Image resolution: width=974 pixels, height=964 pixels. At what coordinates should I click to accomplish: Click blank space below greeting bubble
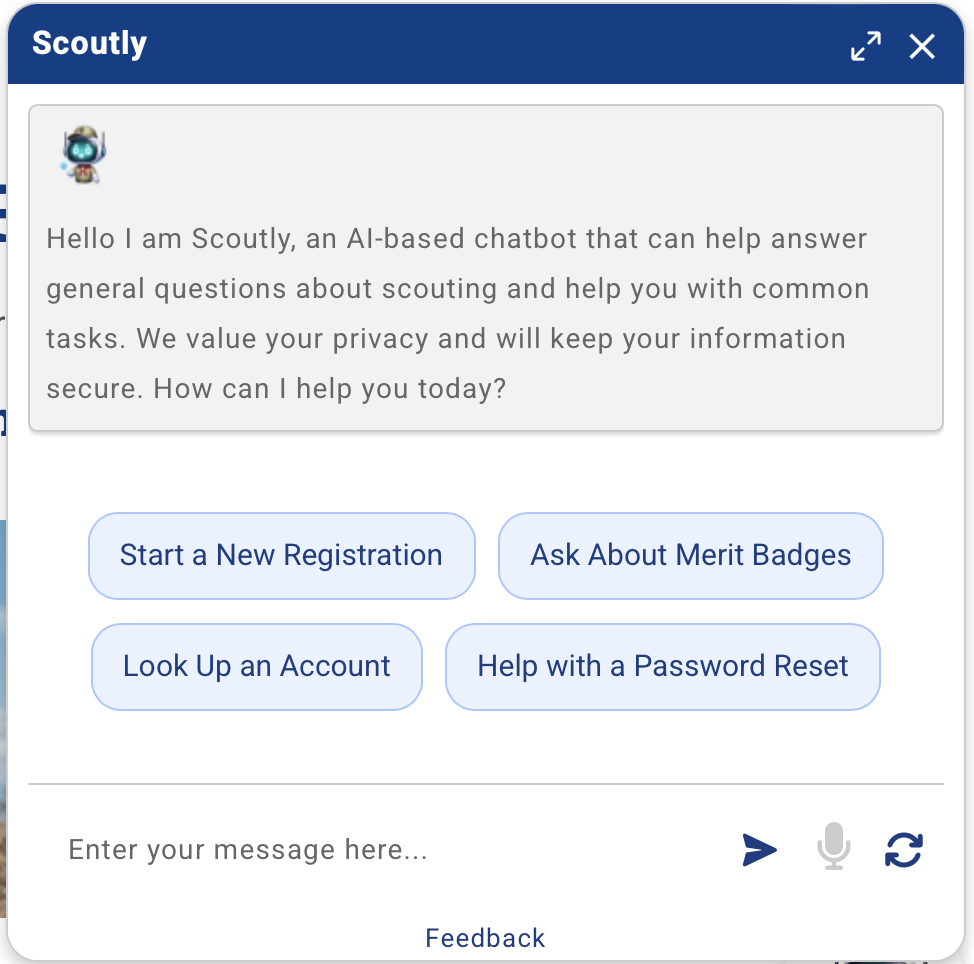tap(486, 470)
